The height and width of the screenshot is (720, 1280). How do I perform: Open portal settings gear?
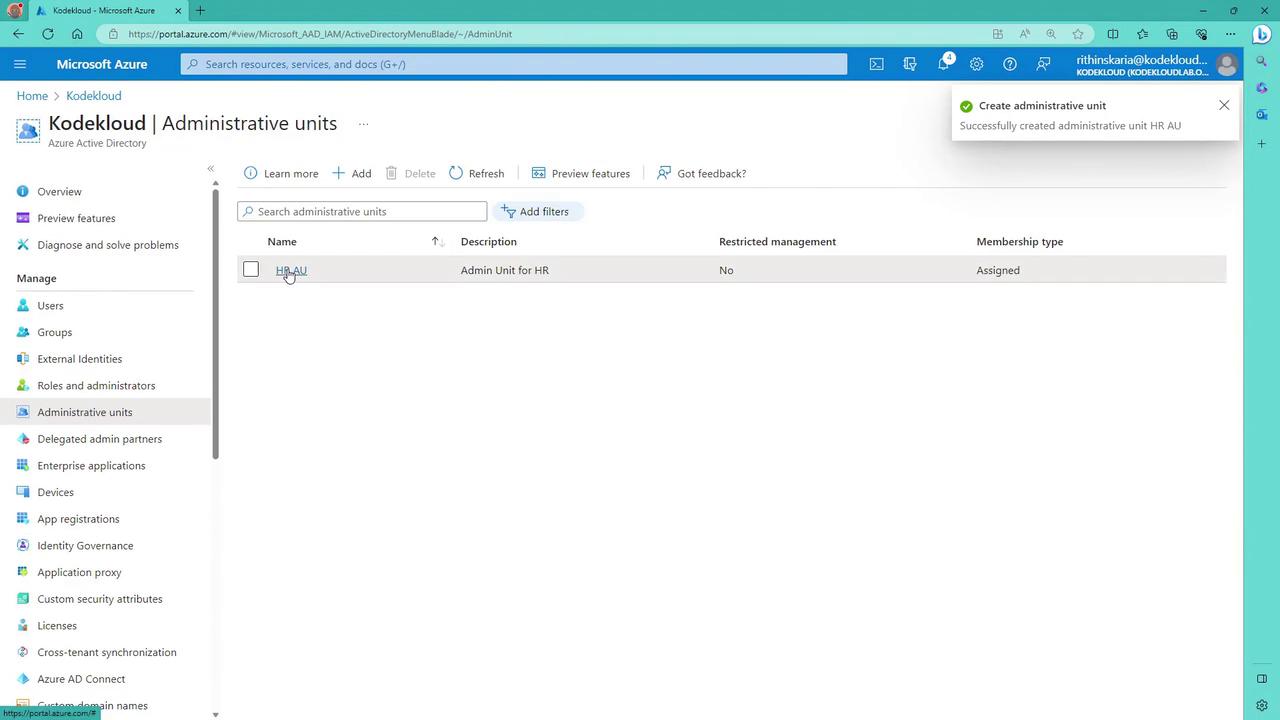(x=976, y=64)
